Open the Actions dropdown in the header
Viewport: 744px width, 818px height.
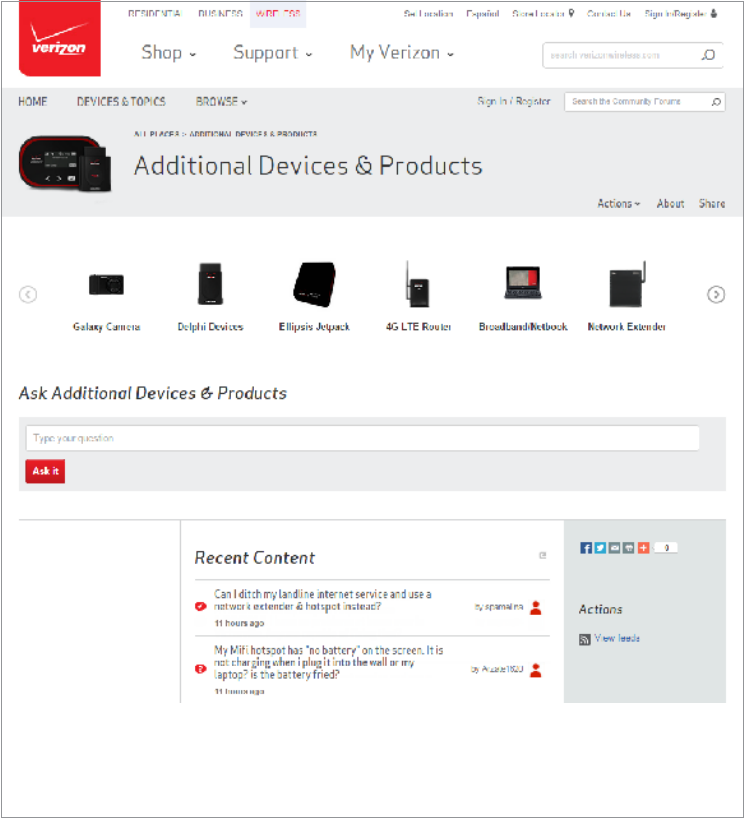619,203
